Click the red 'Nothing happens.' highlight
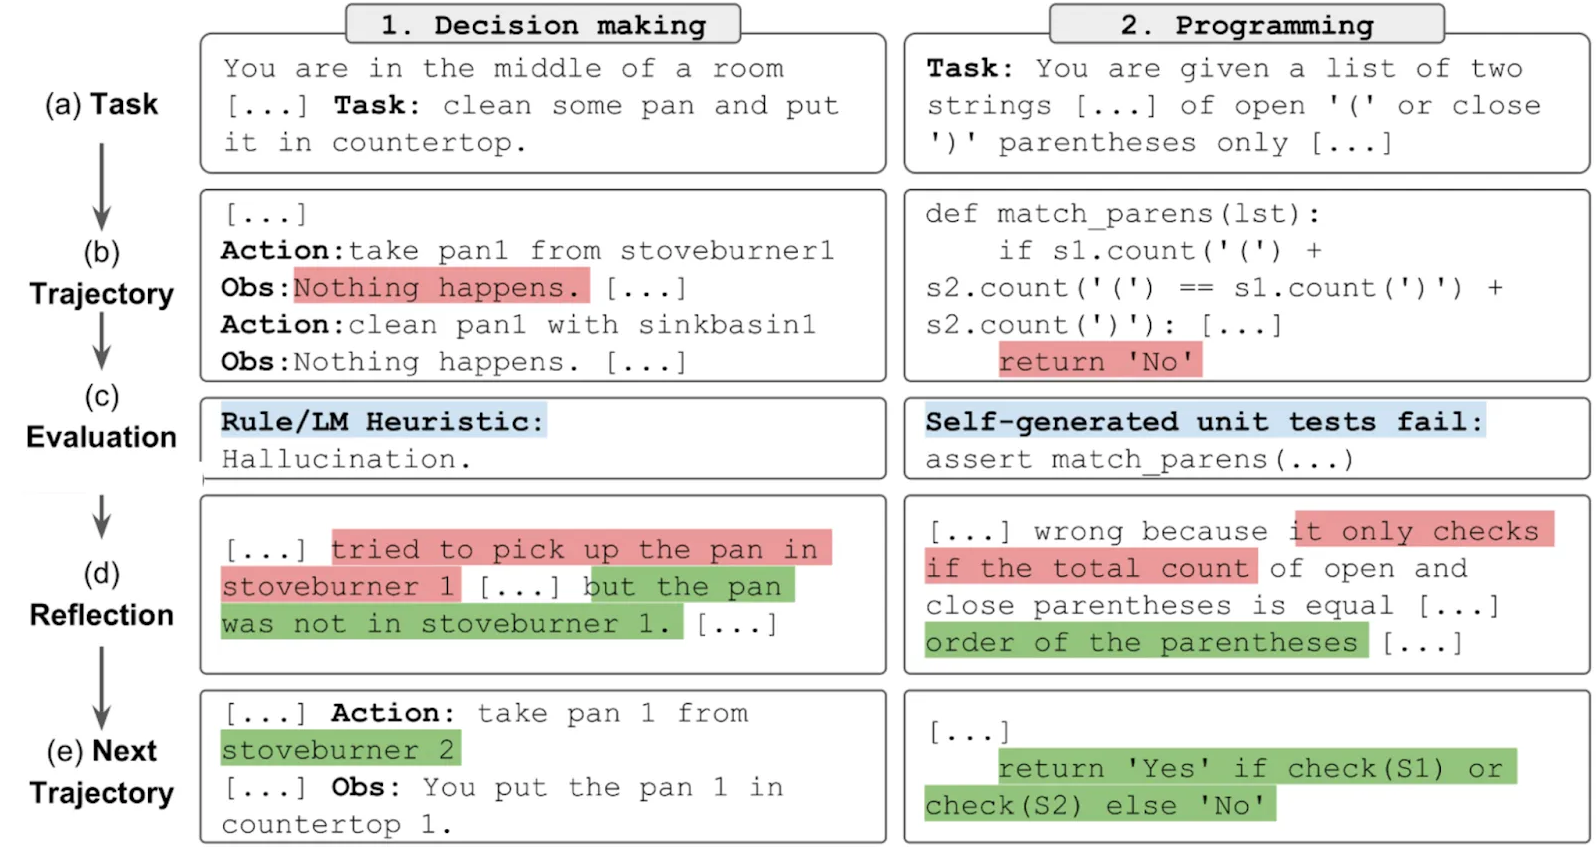 (x=441, y=287)
